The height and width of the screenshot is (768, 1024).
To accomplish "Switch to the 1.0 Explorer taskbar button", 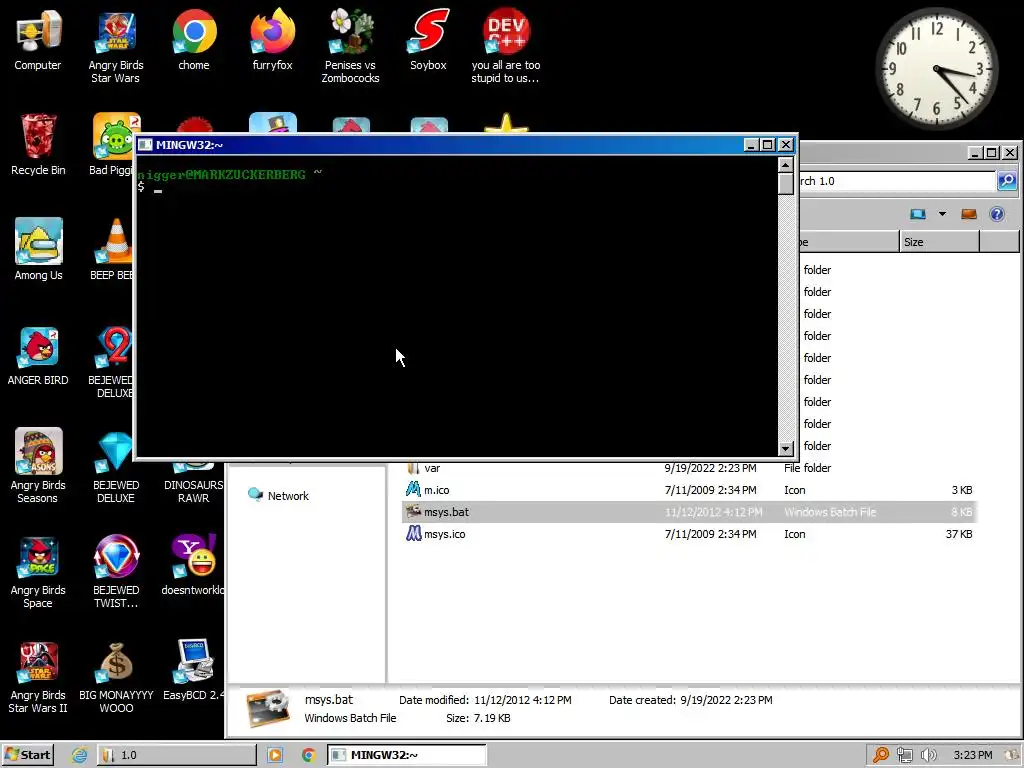I will (x=177, y=755).
